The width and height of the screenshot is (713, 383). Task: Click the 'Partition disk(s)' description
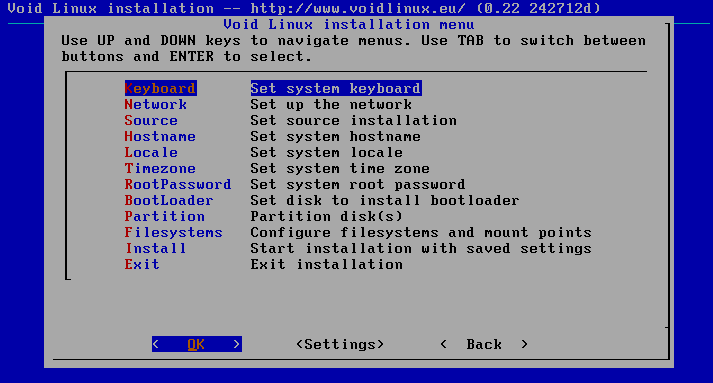point(326,216)
